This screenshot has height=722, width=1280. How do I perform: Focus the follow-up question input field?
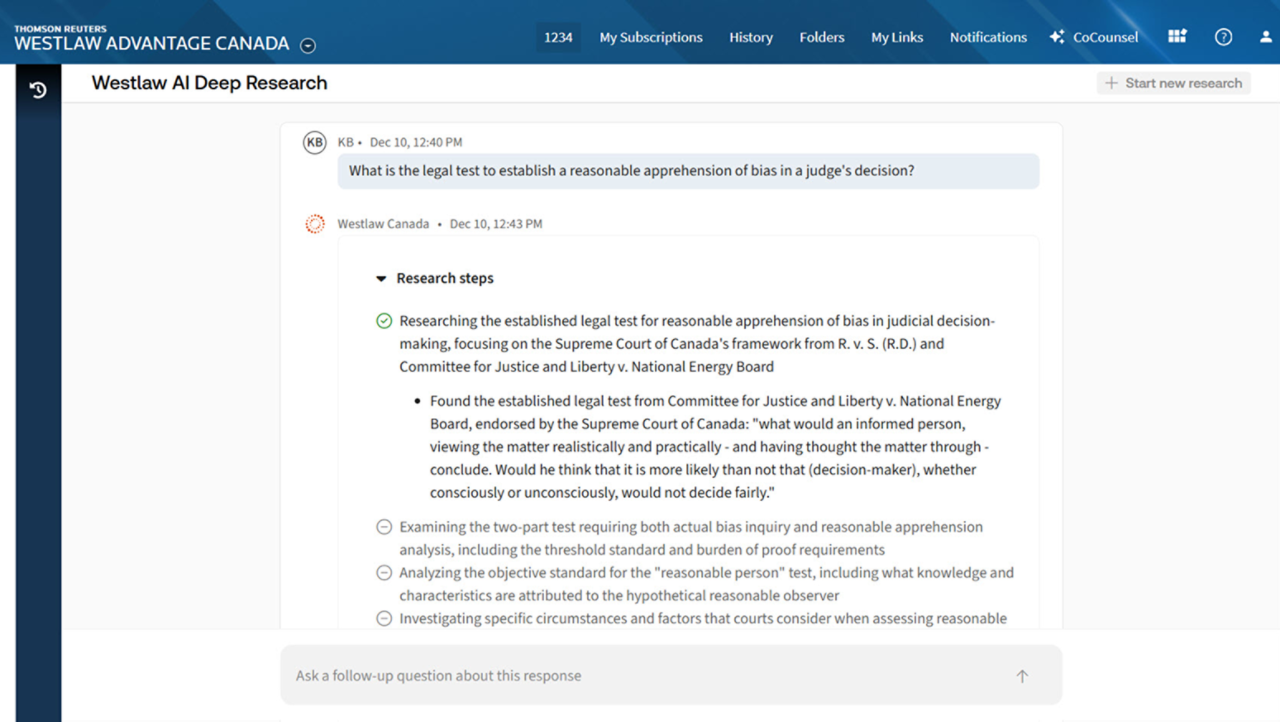coord(640,676)
